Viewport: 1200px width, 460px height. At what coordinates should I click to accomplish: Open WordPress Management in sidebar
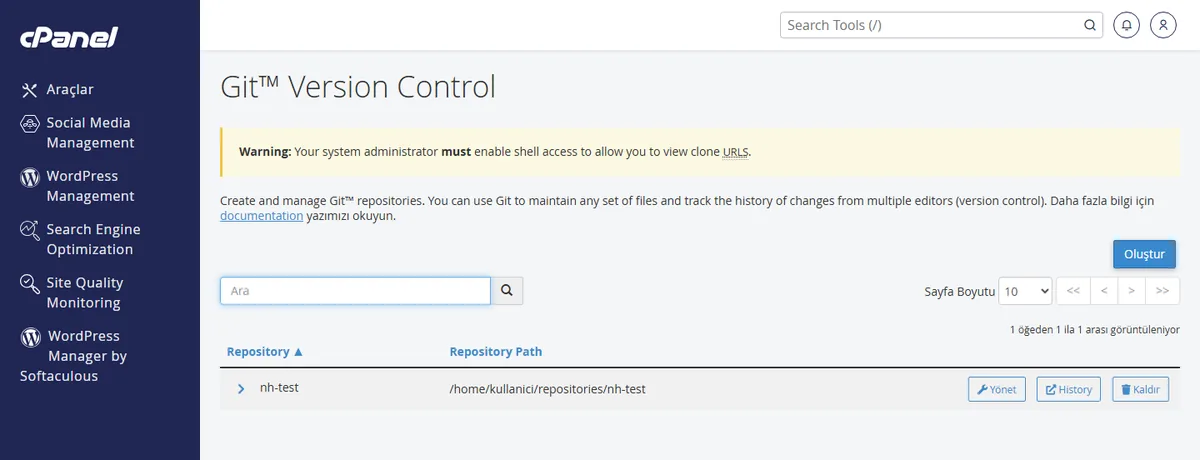click(x=90, y=186)
